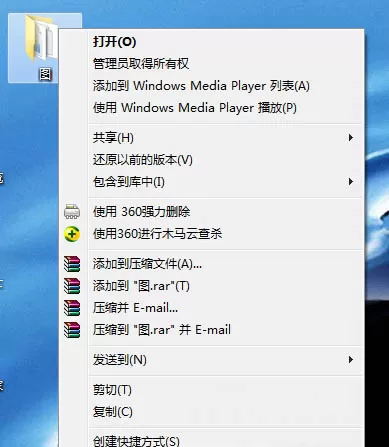Choose 使用 Windows Media Player 播放(P)
The width and height of the screenshot is (389, 447).
coord(195,108)
